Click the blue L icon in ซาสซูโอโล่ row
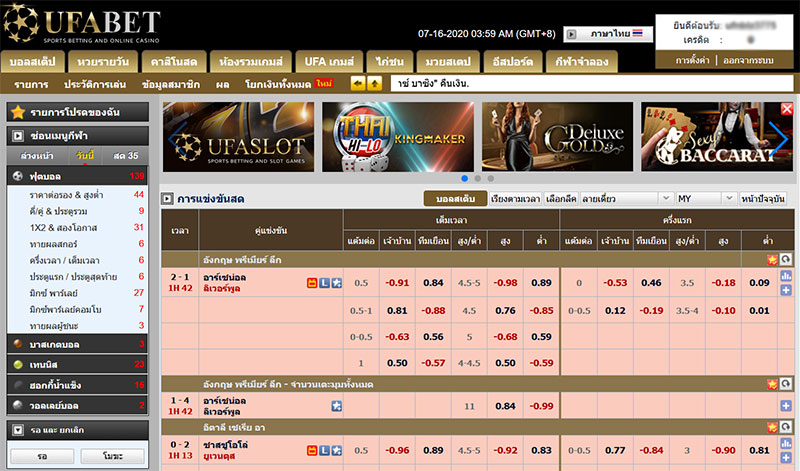The width and height of the screenshot is (800, 471). [x=324, y=450]
